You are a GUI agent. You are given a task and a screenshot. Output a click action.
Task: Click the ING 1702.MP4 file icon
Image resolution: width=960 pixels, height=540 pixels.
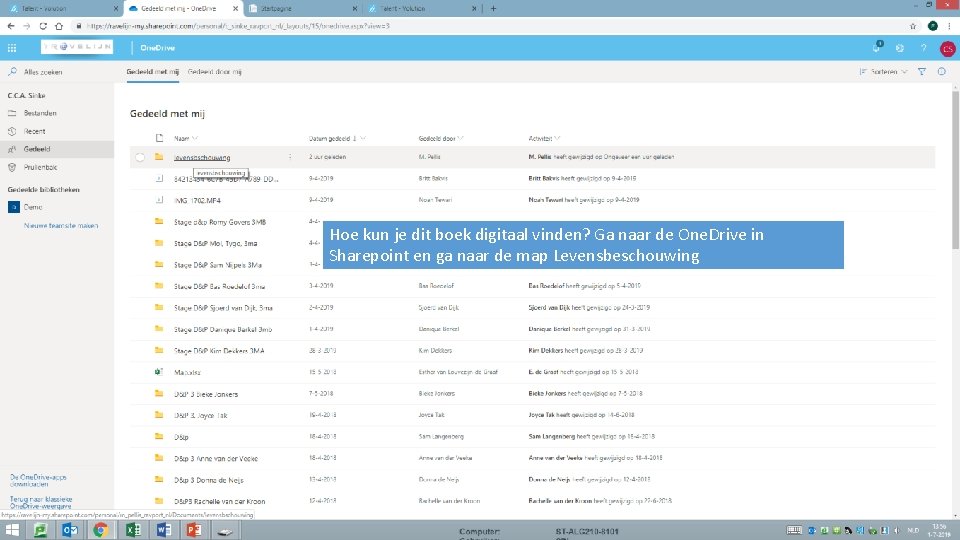point(159,200)
